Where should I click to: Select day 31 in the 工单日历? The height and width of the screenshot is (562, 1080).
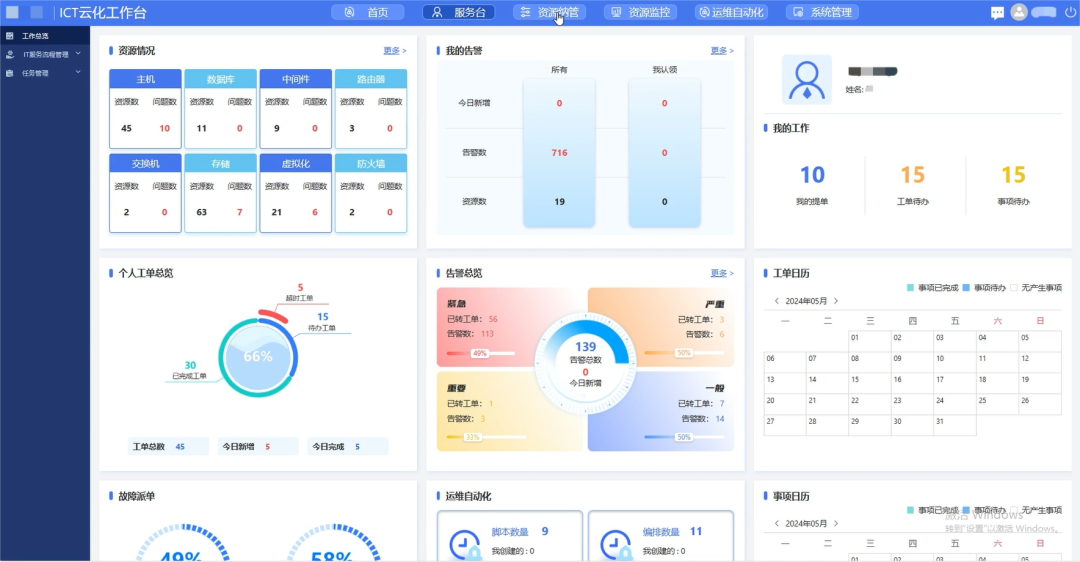coord(955,426)
